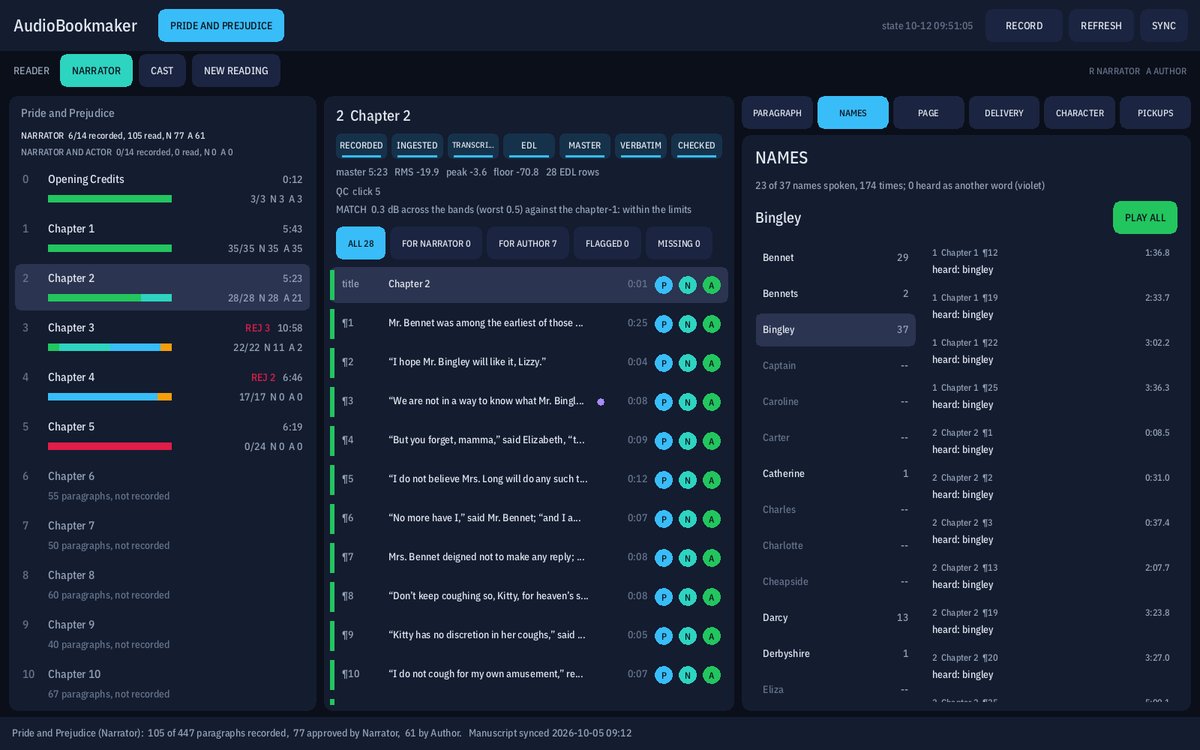
Task: Click the N badge on the ¶7 row
Action: point(688,558)
